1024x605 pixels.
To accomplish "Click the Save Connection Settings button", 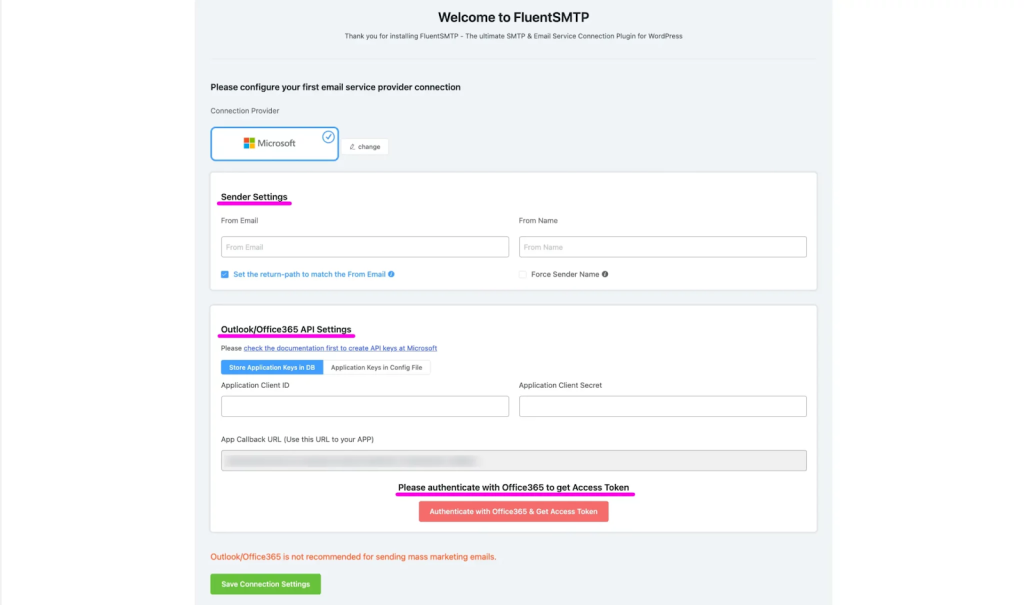I will (265, 584).
